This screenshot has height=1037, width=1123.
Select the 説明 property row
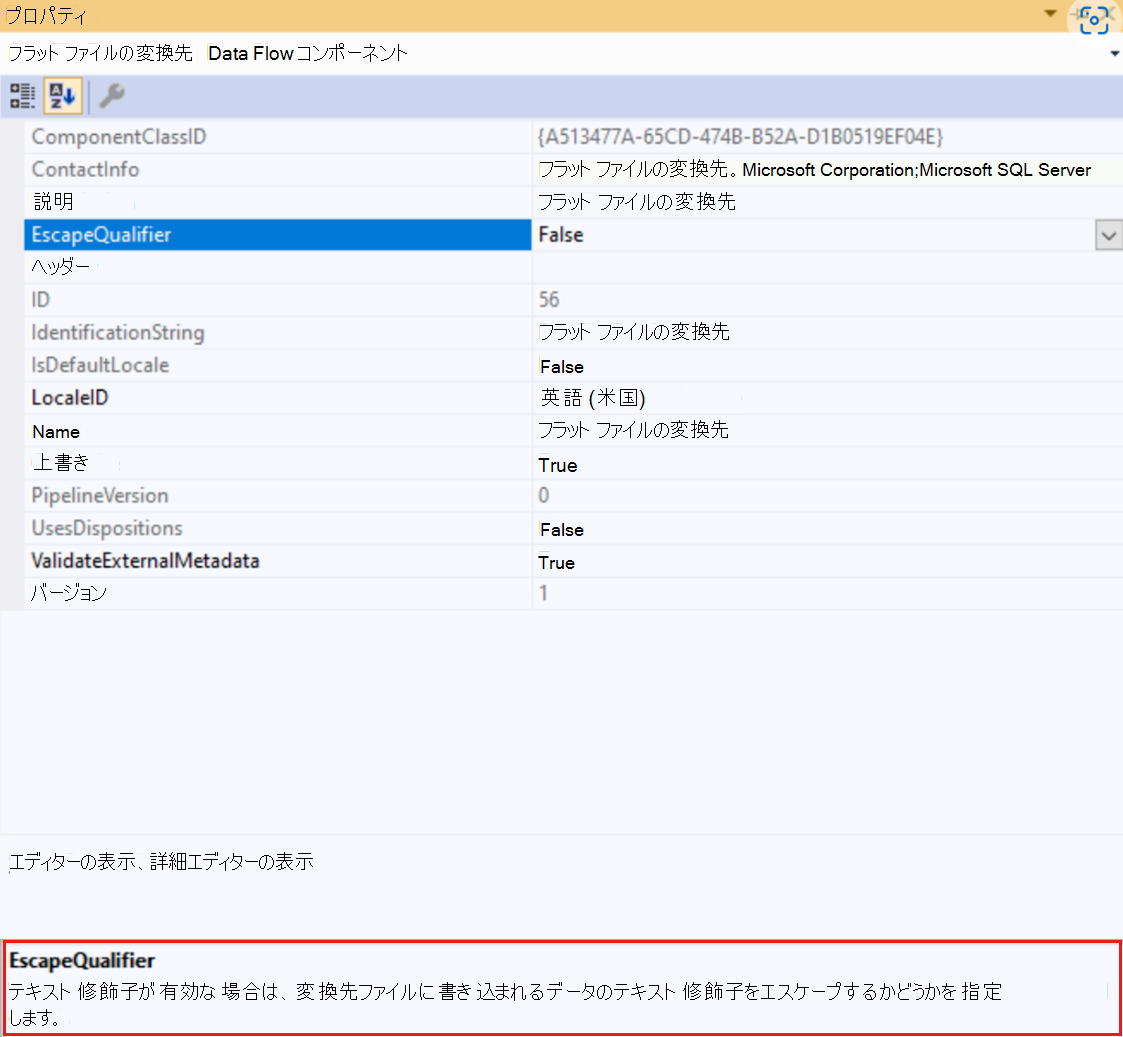coord(278,202)
